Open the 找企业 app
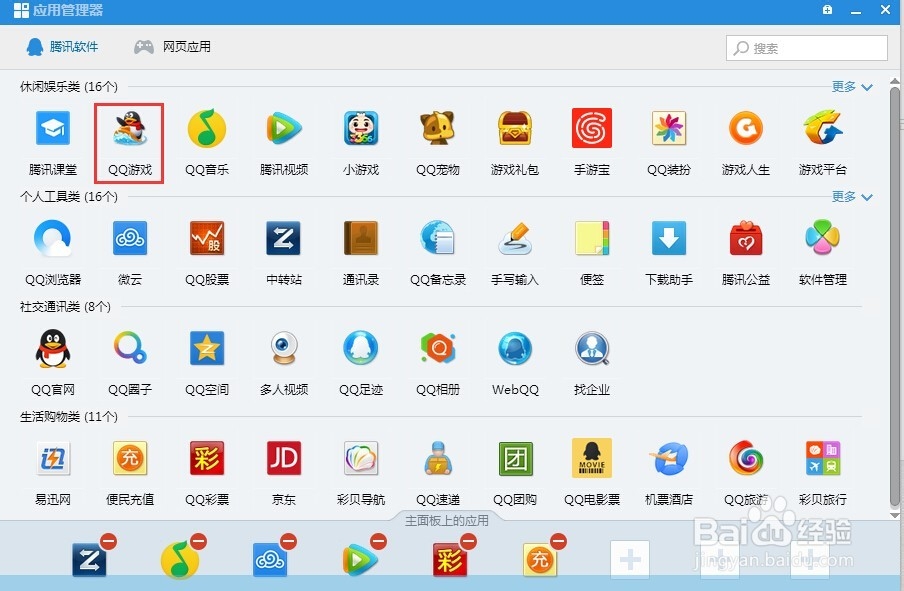This screenshot has height=591, width=904. [x=592, y=348]
